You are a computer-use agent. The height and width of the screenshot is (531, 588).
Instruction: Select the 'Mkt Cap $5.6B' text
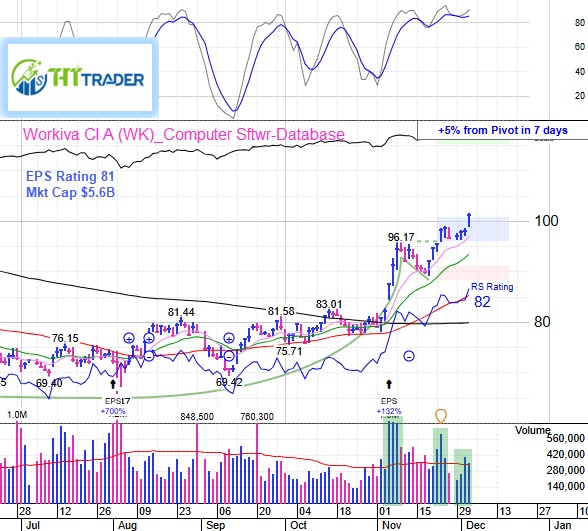(70, 192)
